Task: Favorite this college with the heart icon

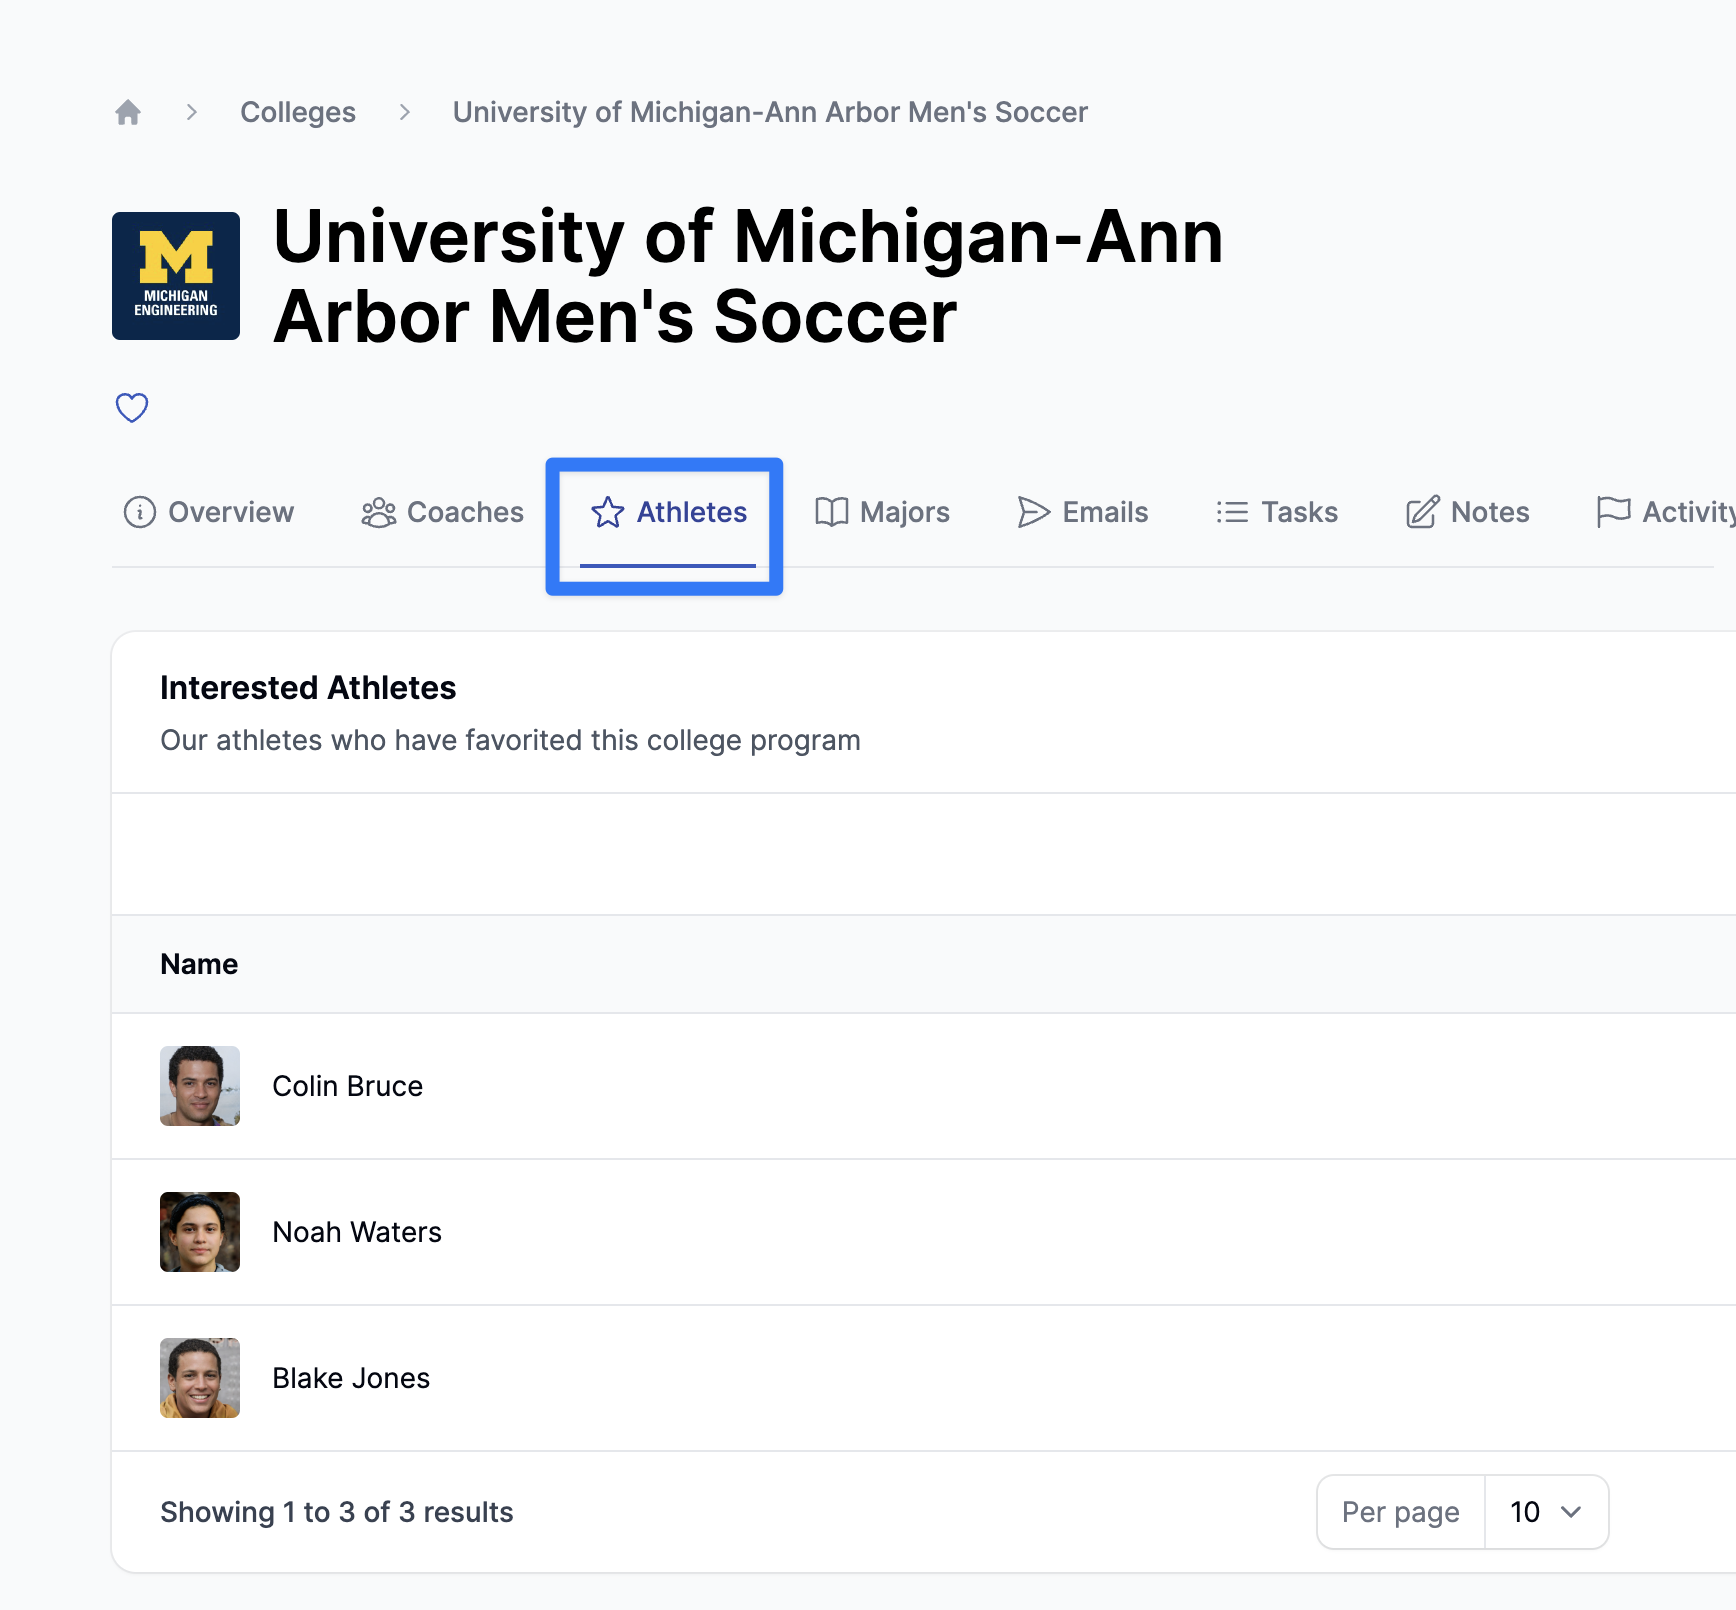Action: click(132, 407)
